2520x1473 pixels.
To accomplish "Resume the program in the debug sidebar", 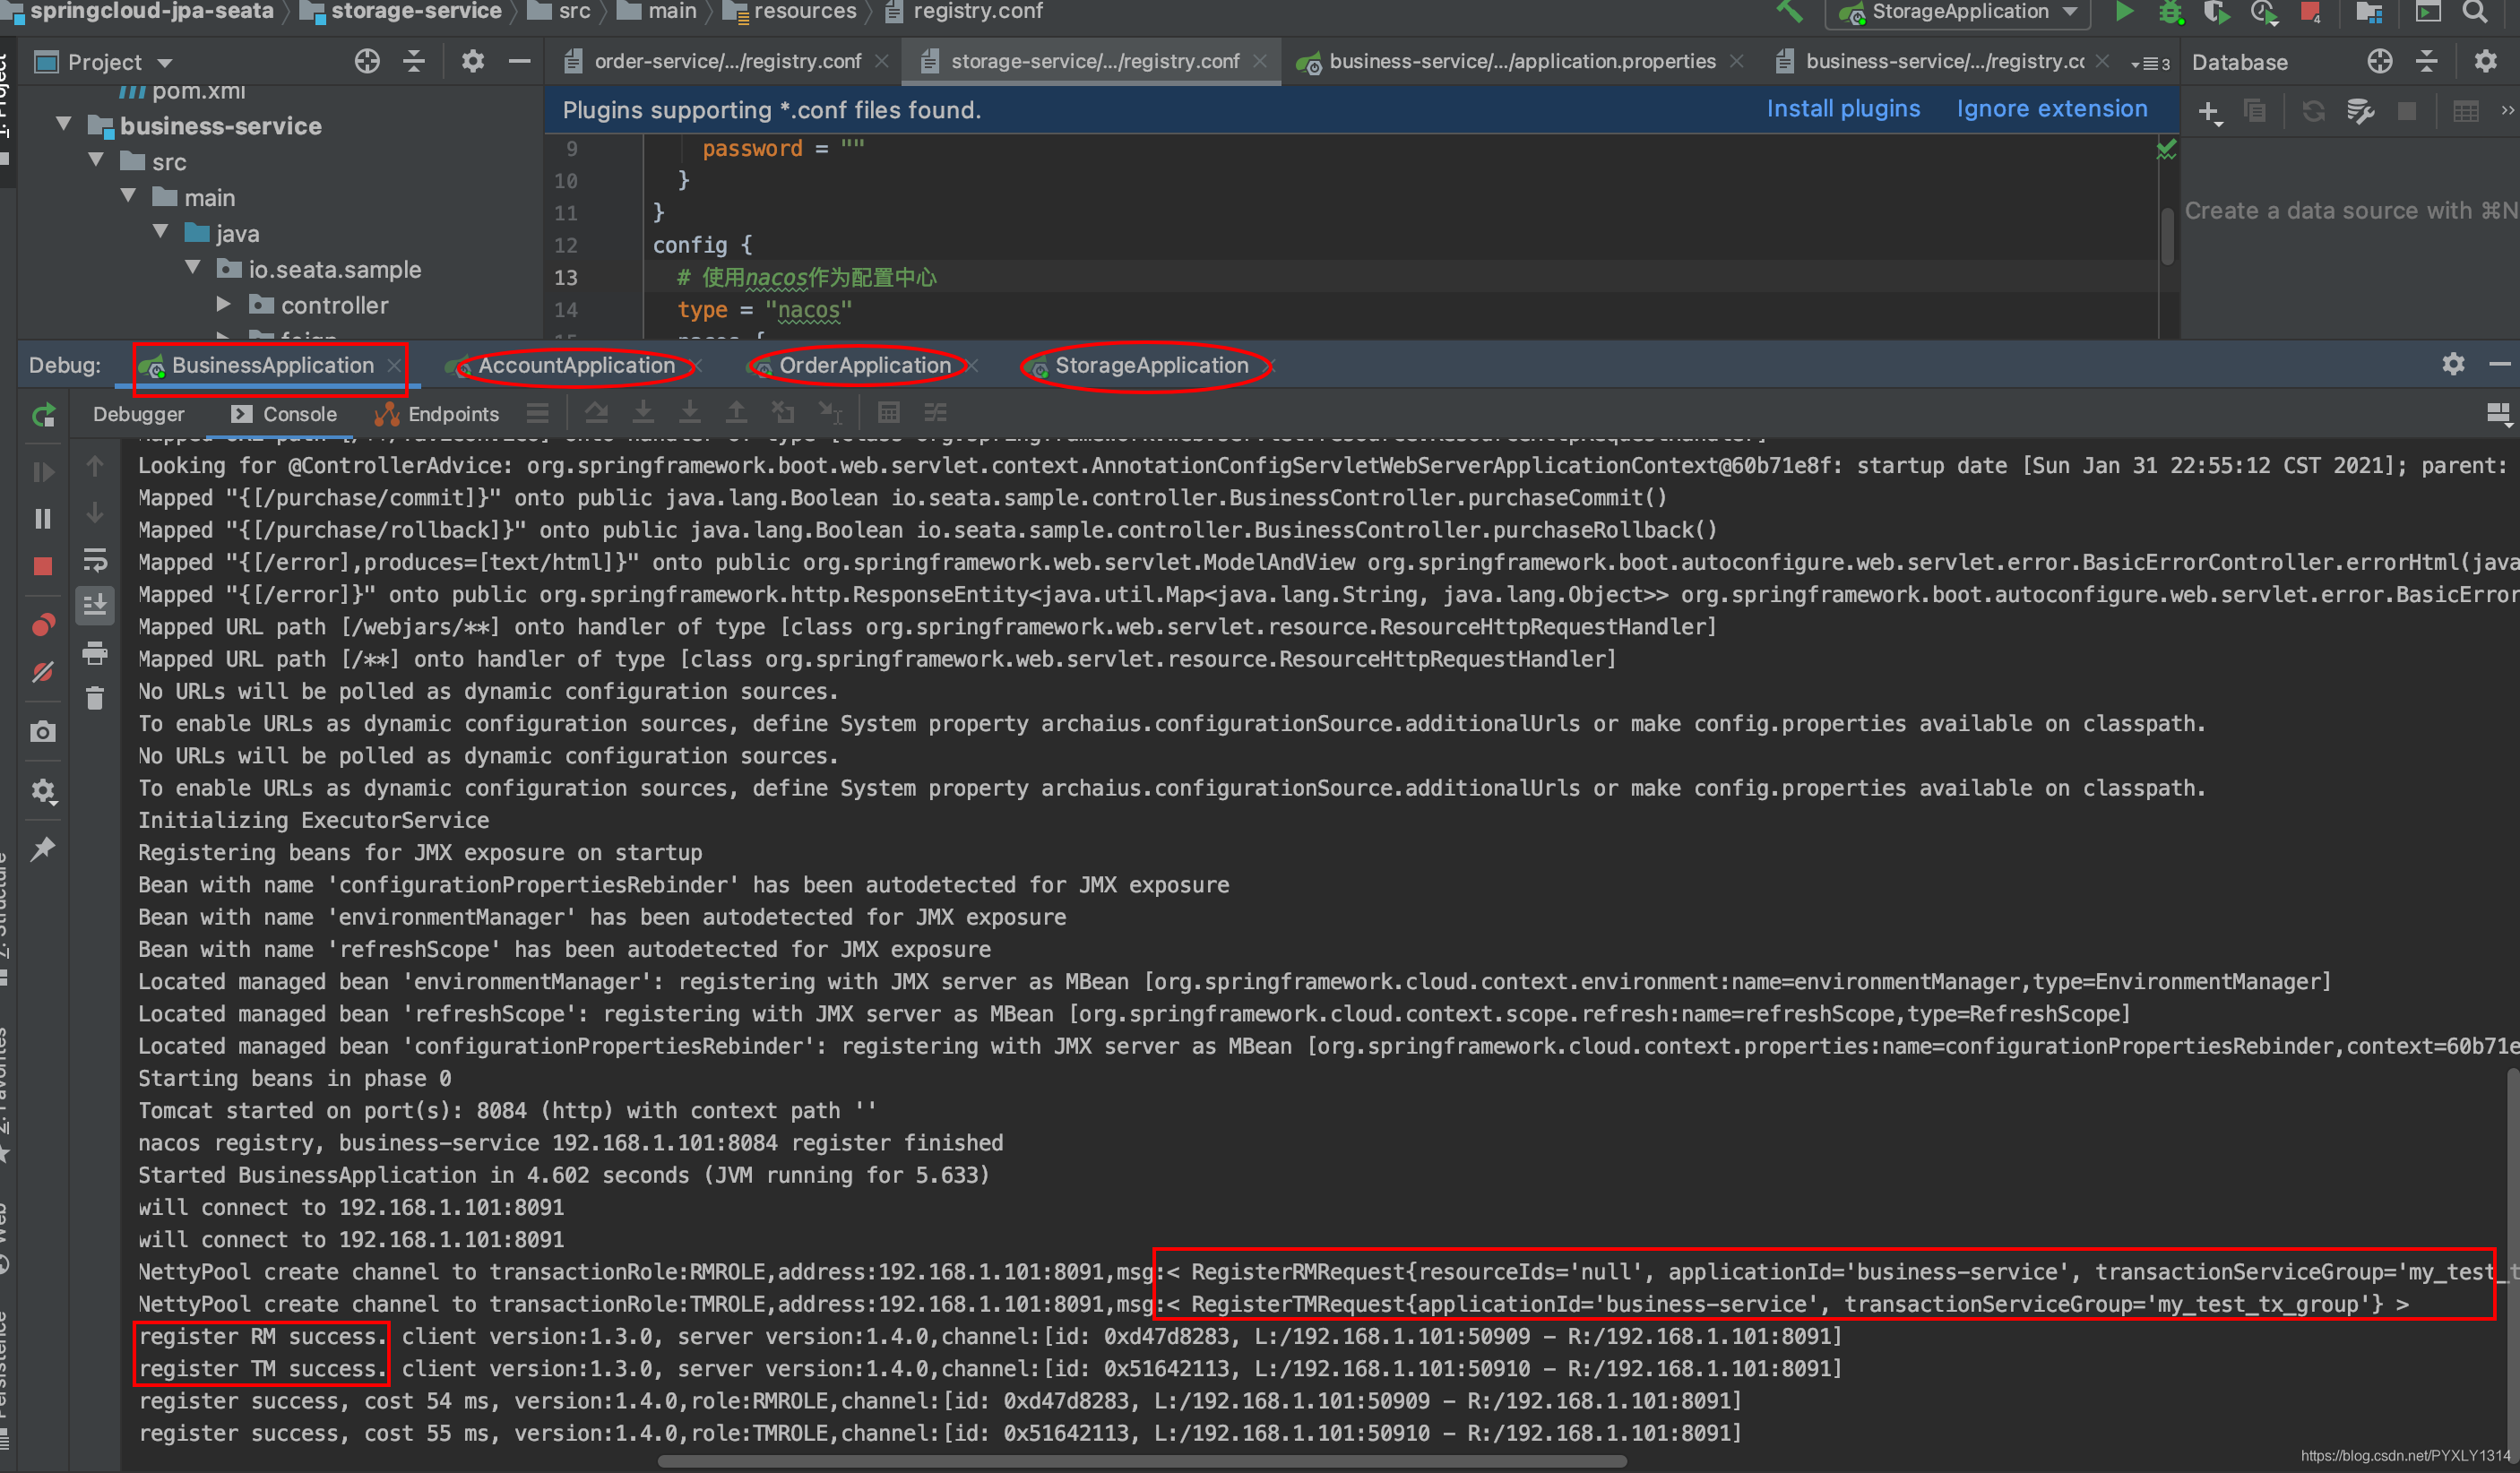I will 43,471.
